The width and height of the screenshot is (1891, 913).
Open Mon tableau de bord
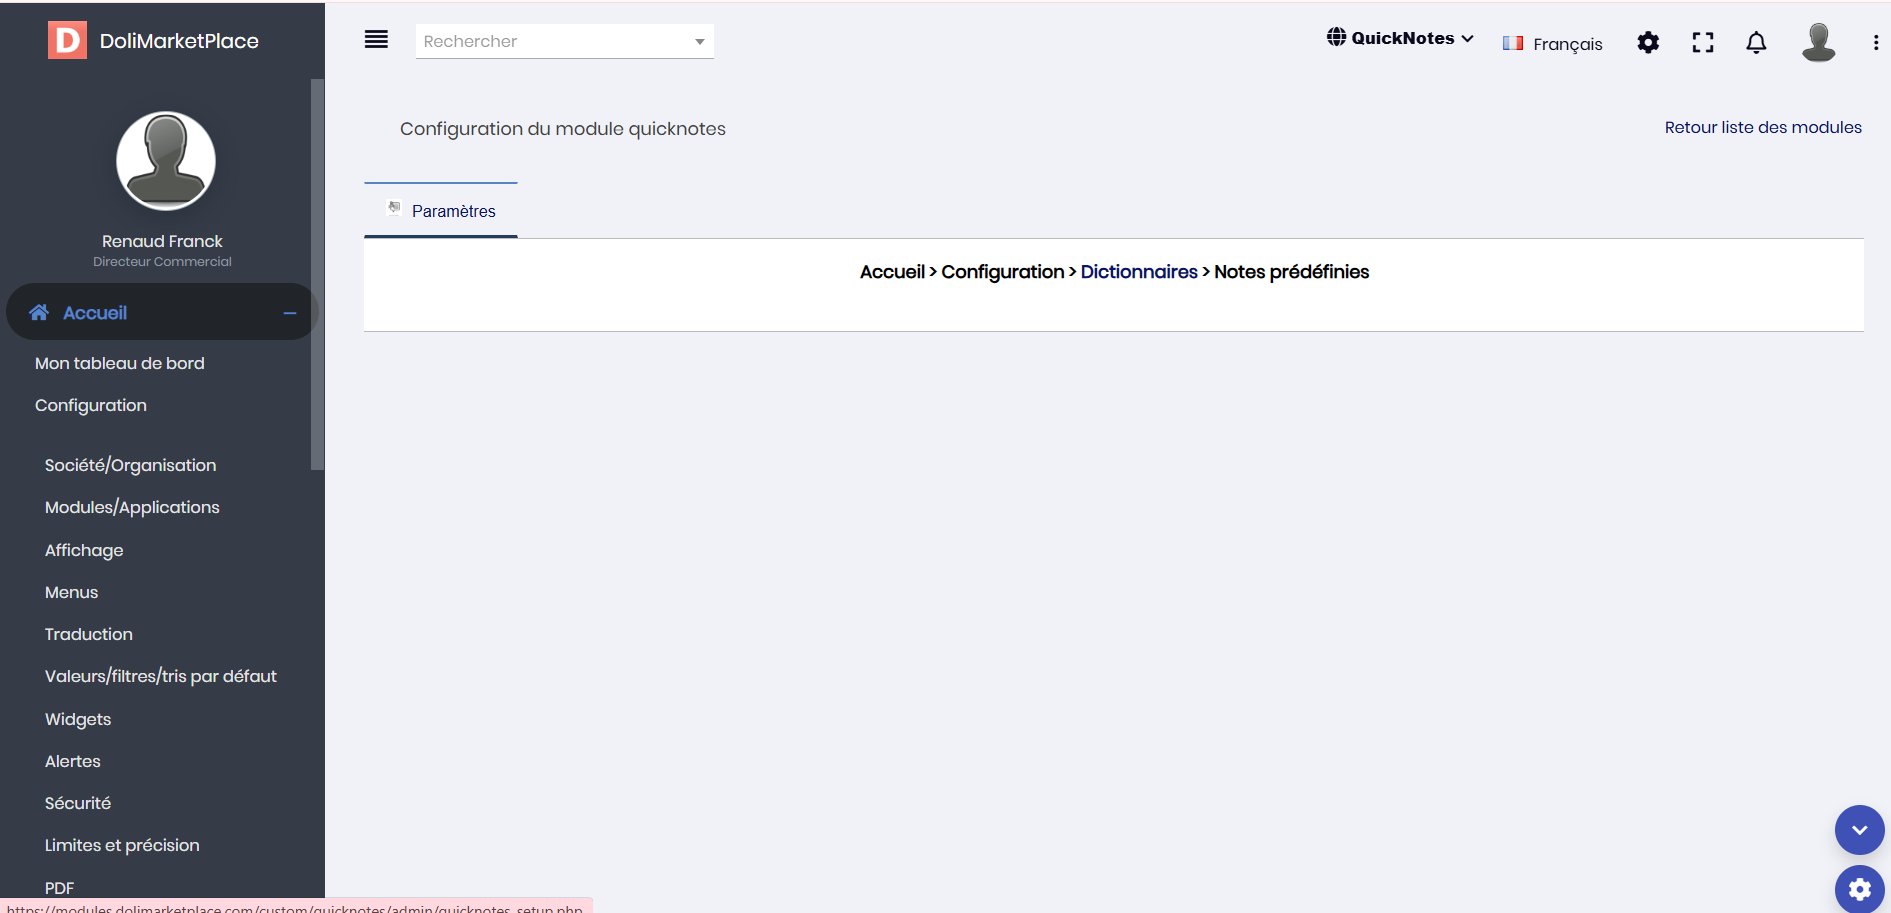(120, 363)
